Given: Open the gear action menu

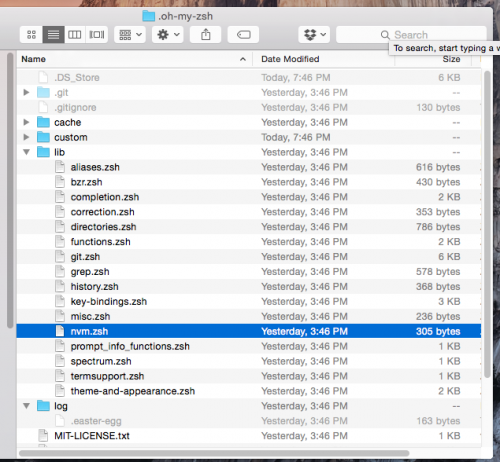Looking at the screenshot, I should click(x=168, y=35).
